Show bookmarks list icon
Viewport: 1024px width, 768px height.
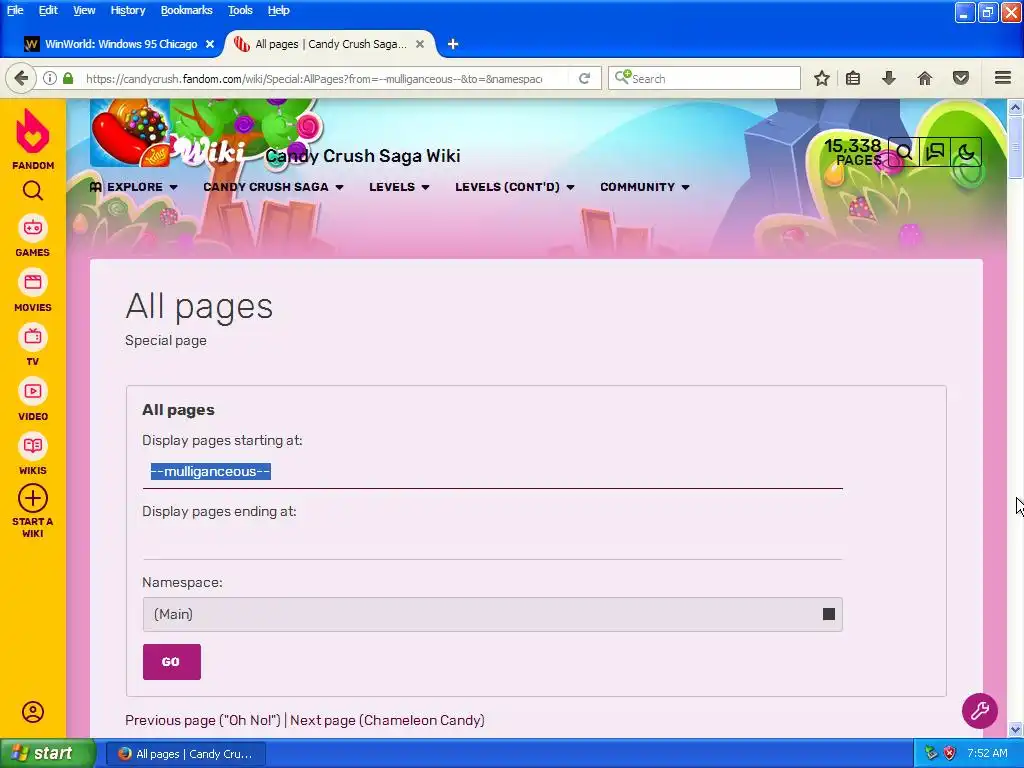click(x=853, y=78)
